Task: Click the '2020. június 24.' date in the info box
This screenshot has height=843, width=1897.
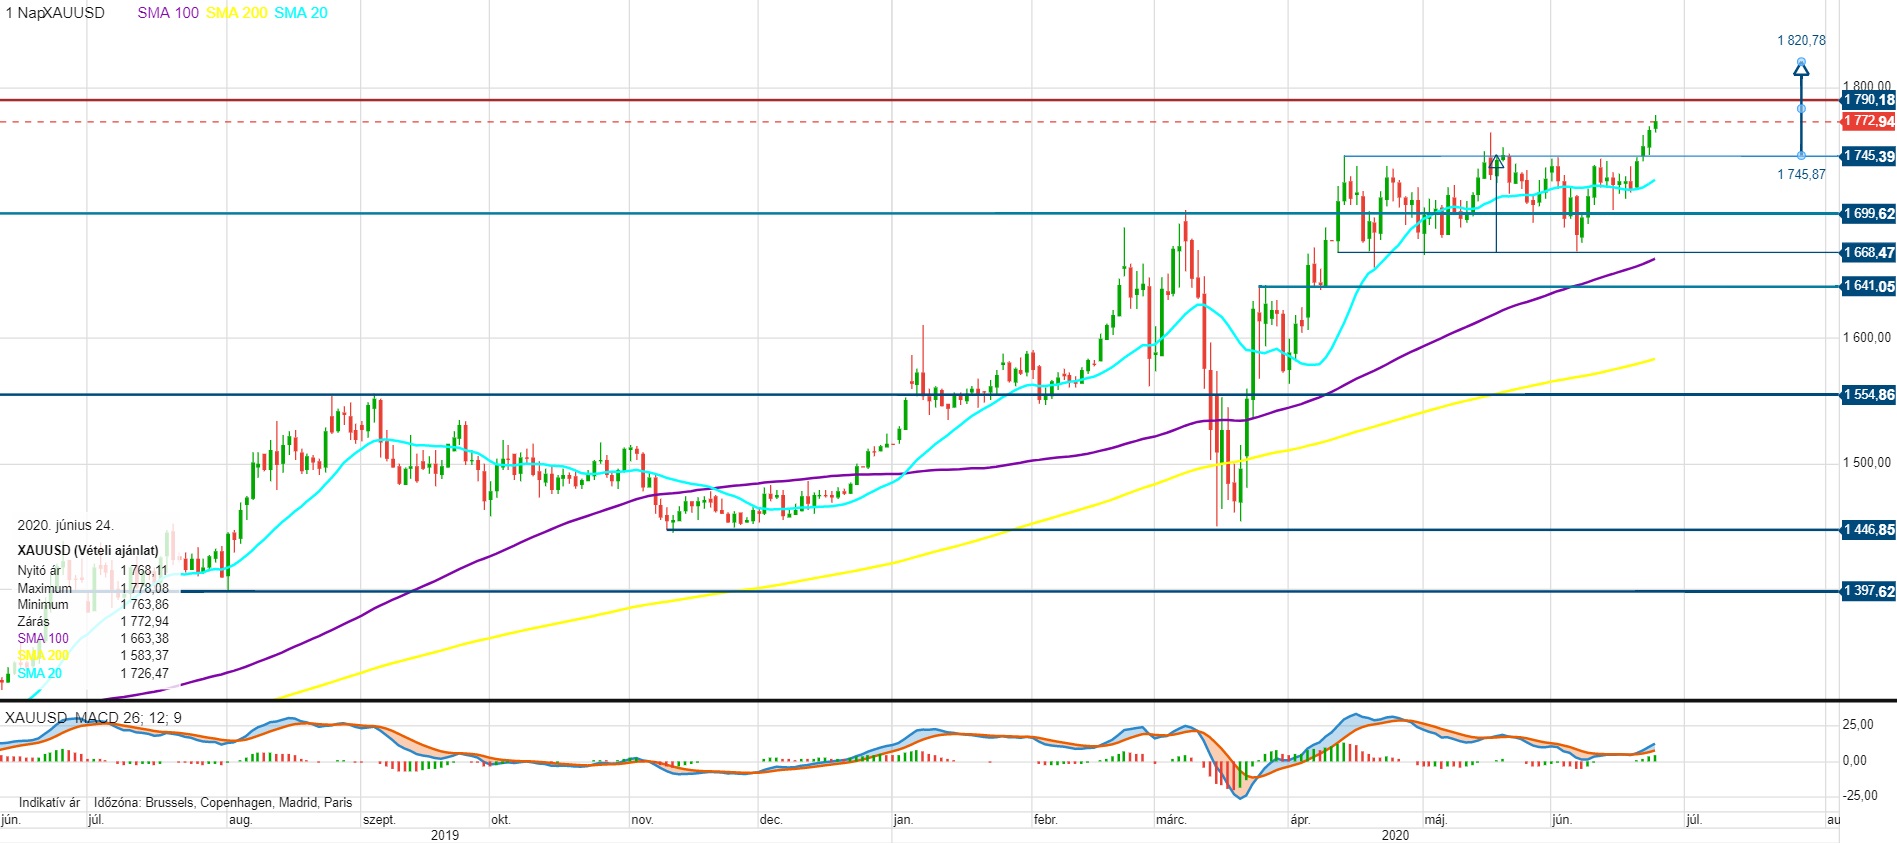Action: point(66,525)
